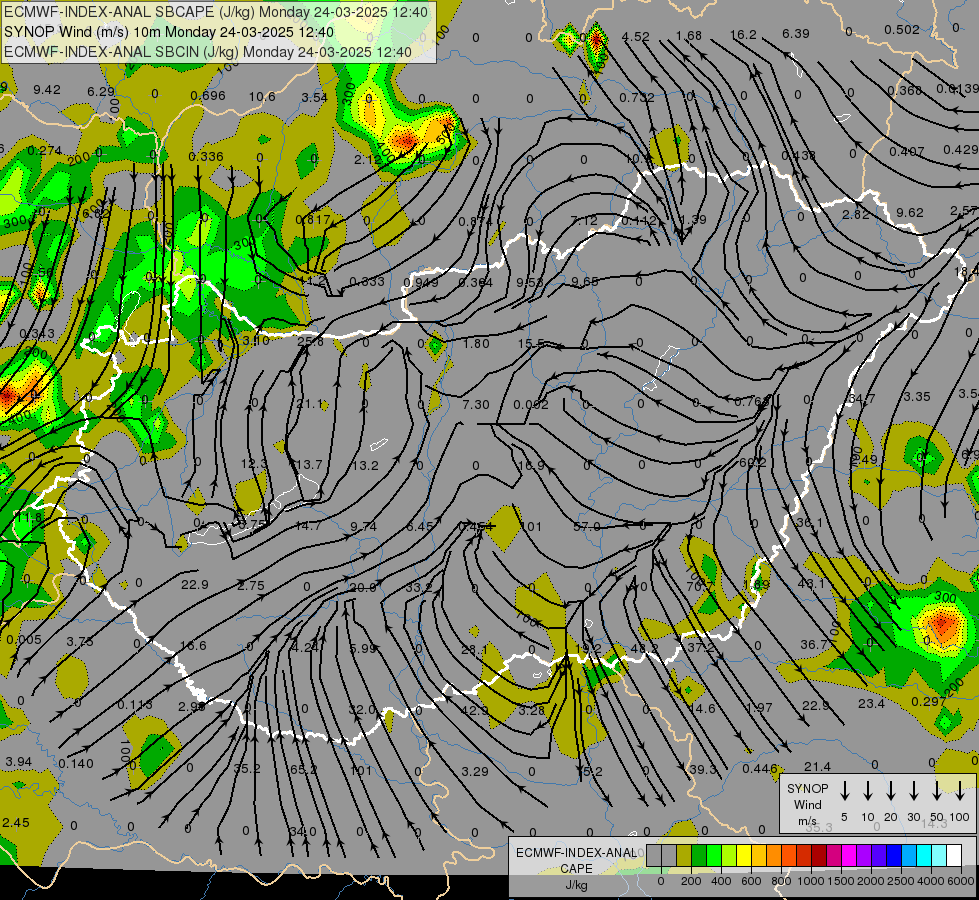Click the 25.6 value on map
This screenshot has width=979, height=900.
pyautogui.click(x=310, y=341)
